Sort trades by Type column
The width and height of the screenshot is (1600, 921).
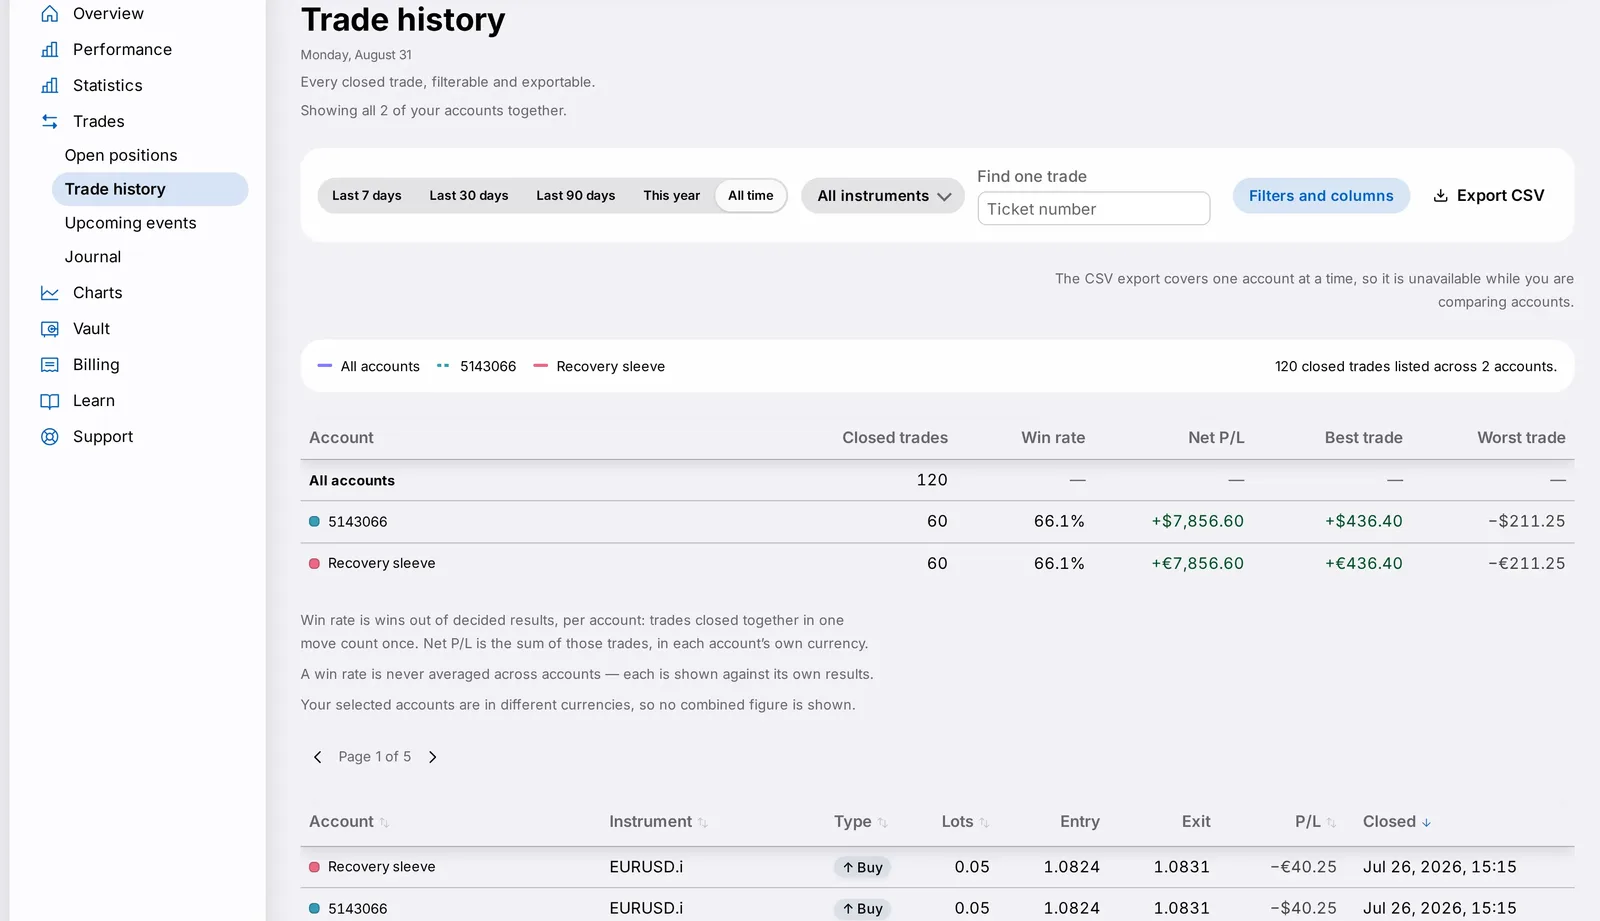pos(861,822)
